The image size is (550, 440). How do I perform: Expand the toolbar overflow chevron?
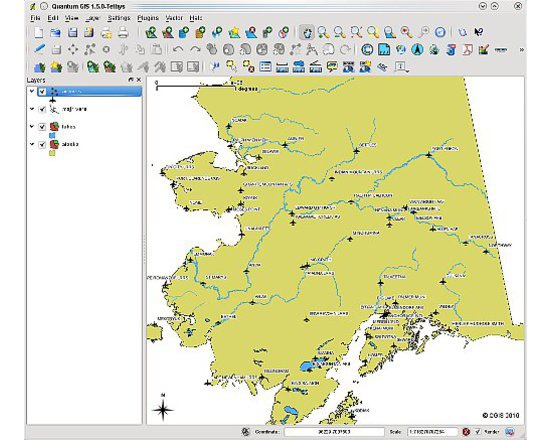tap(521, 50)
